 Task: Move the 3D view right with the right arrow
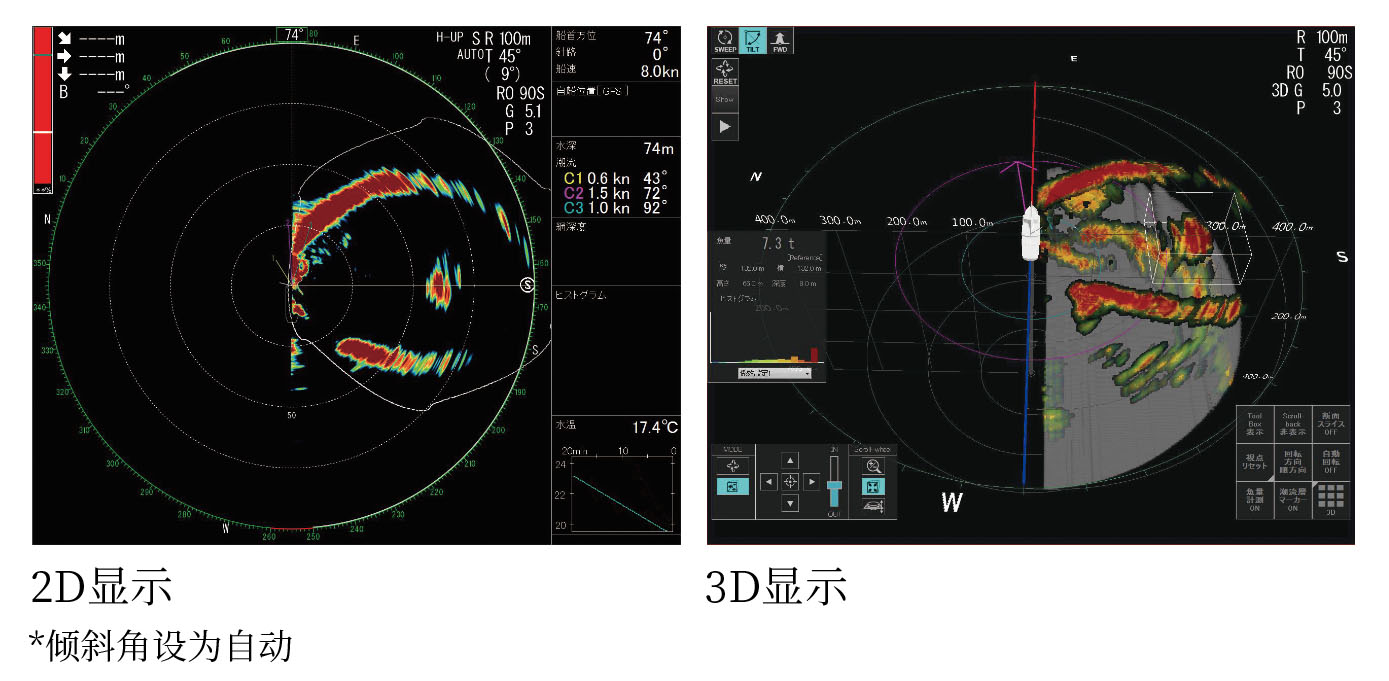pos(812,482)
